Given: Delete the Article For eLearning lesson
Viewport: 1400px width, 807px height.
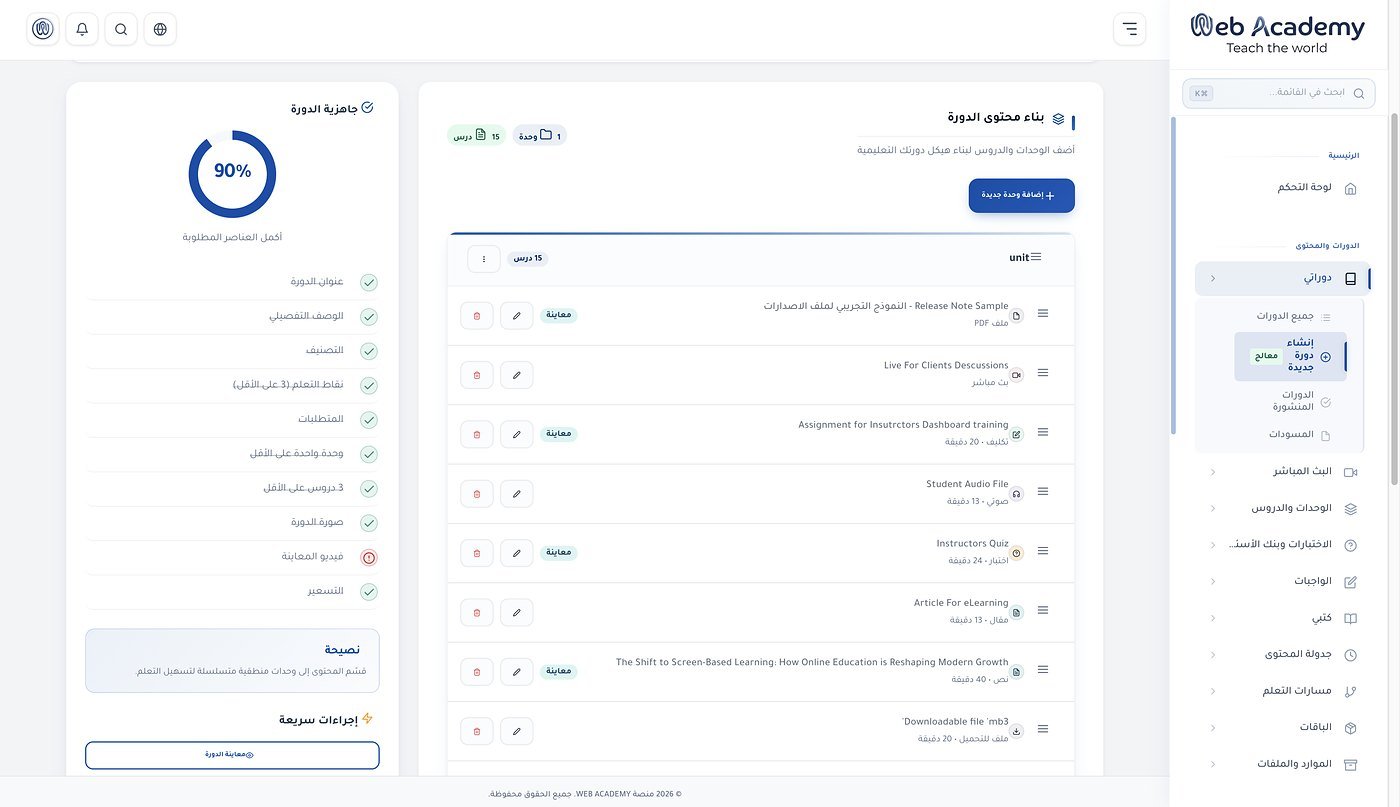Looking at the screenshot, I should (x=477, y=612).
